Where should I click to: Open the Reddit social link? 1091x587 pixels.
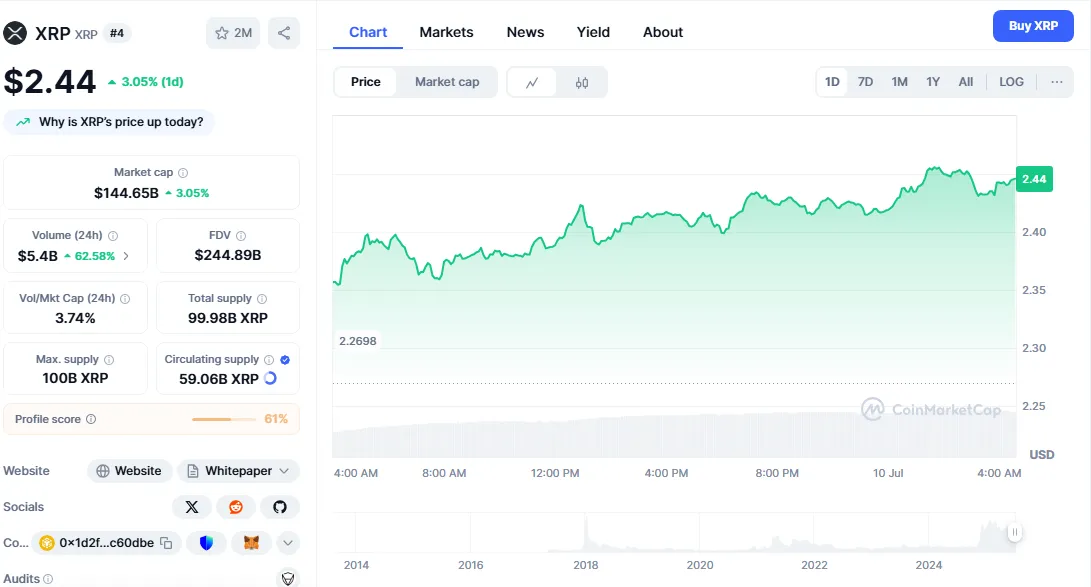pyautogui.click(x=236, y=507)
